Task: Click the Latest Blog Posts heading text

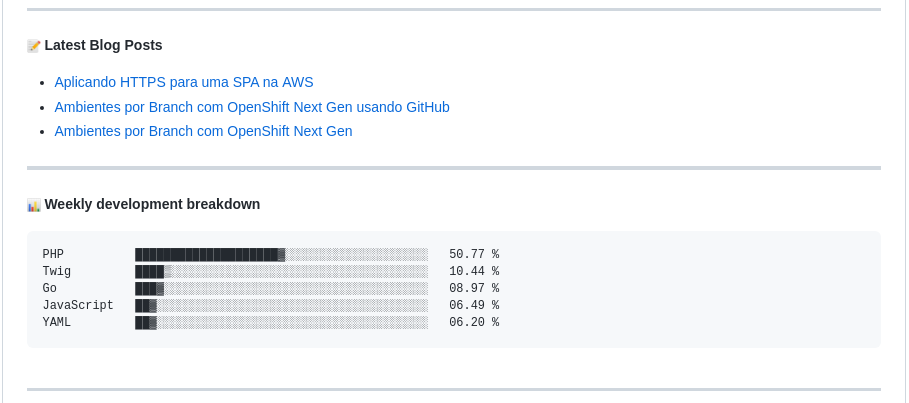Action: click(x=103, y=45)
